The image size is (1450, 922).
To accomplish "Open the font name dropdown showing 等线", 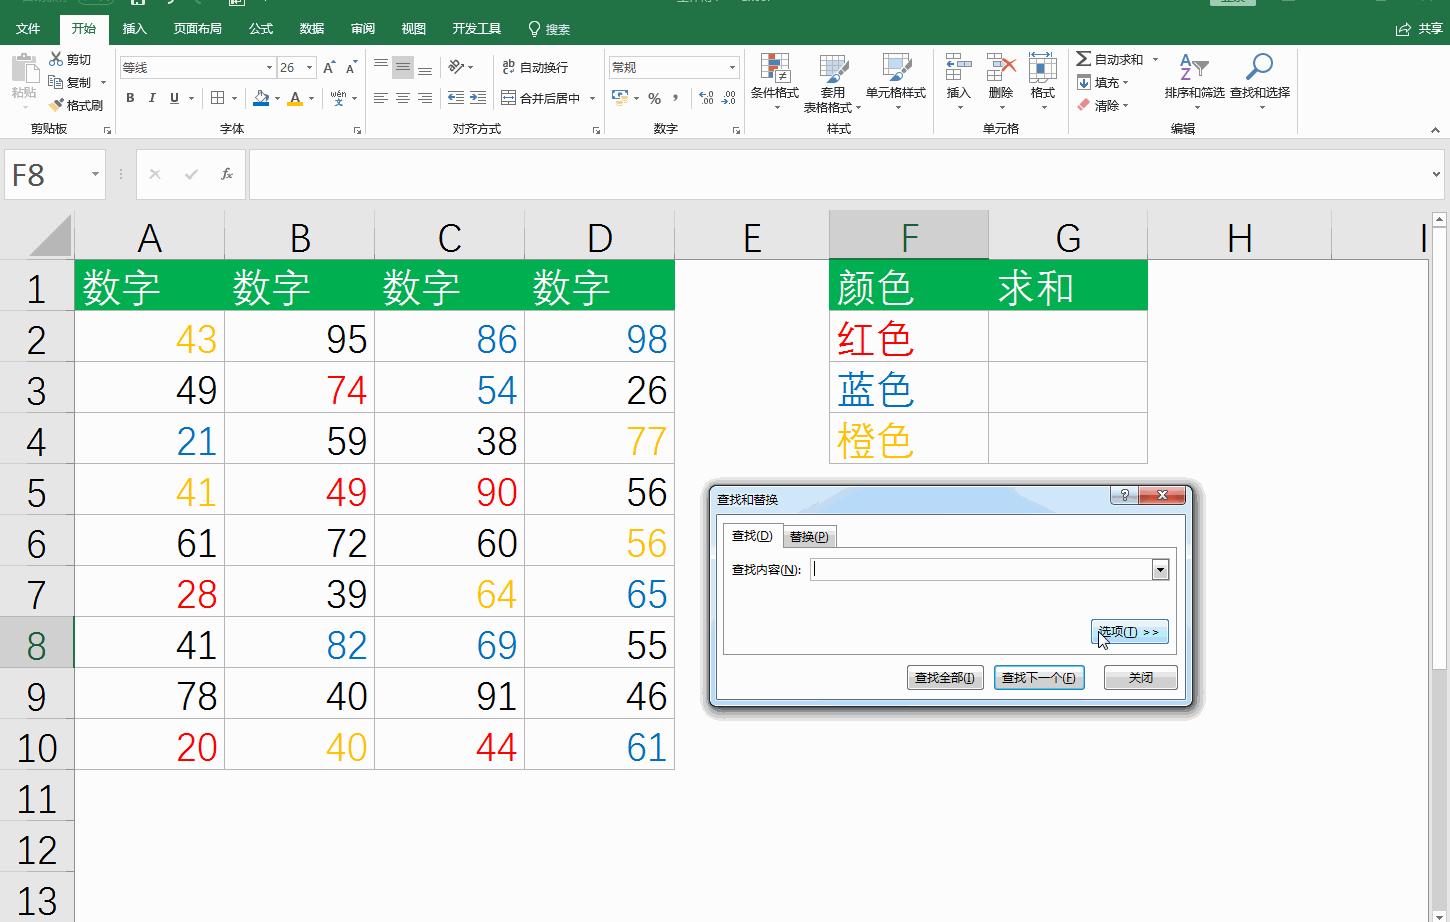I will 268,66.
